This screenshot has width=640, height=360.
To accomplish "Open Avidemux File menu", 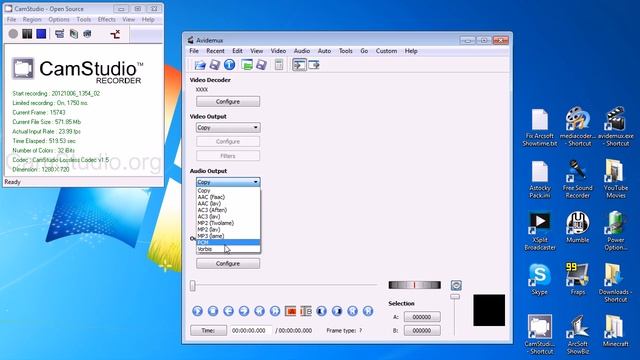I will tap(194, 51).
